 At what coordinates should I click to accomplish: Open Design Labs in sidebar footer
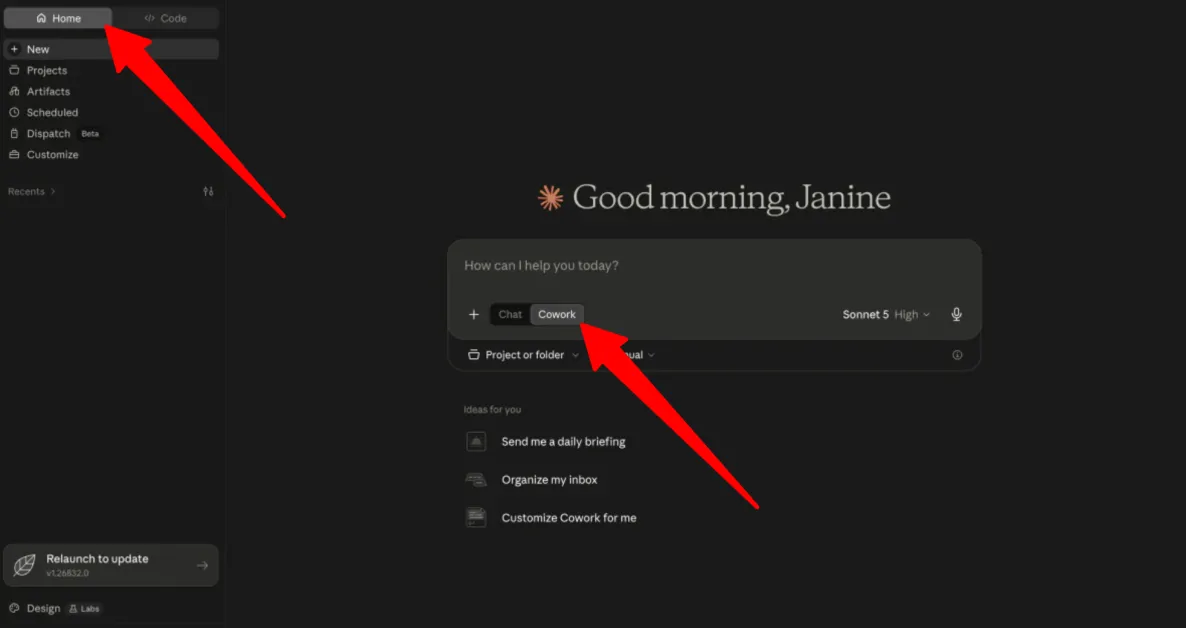[x=55, y=608]
